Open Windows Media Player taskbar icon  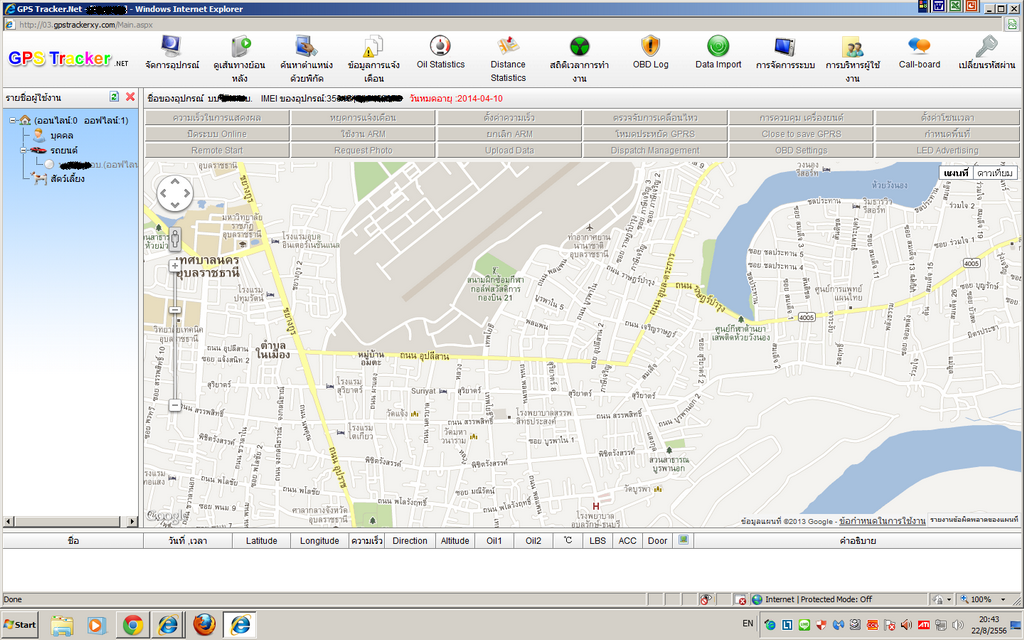pos(95,625)
